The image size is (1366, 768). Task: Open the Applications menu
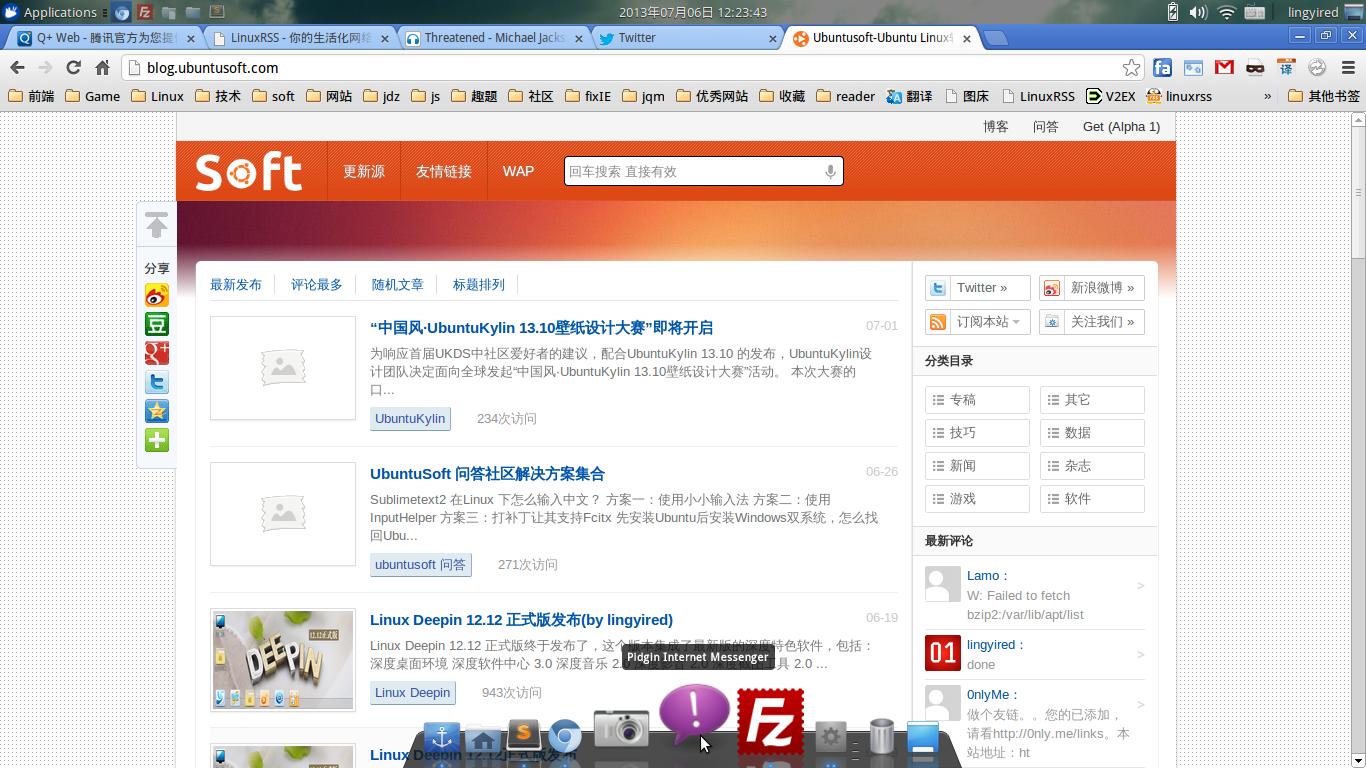point(50,12)
